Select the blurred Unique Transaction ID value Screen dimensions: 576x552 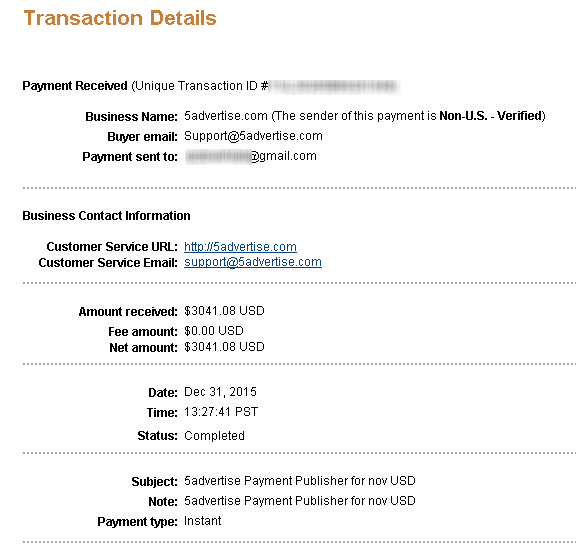pyautogui.click(x=334, y=86)
